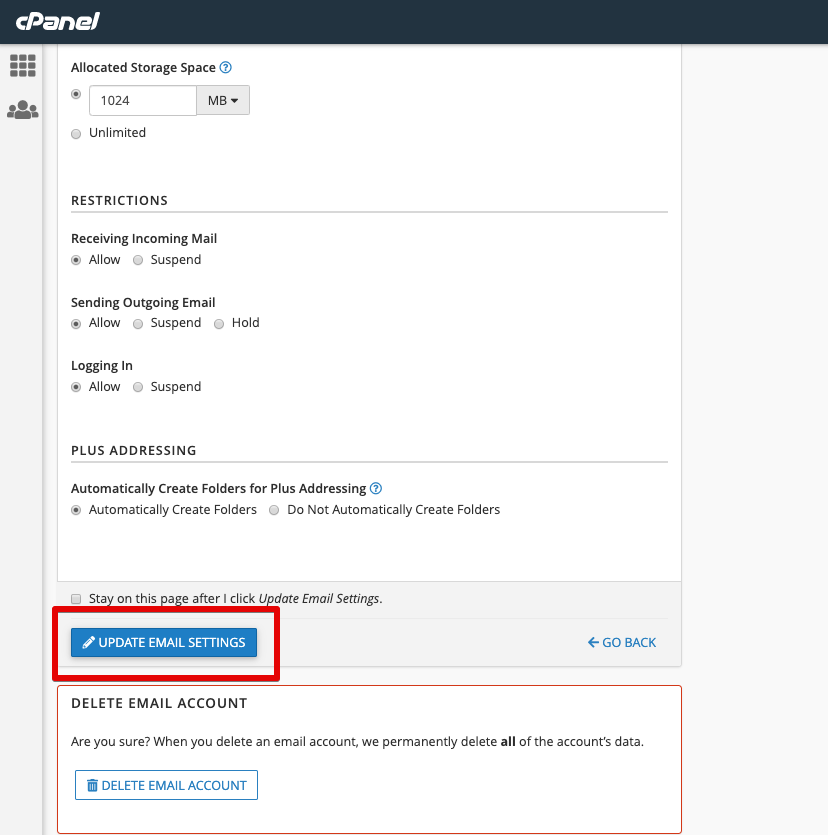
Task: Open help for Allocated Storage Space
Action: coord(226,67)
